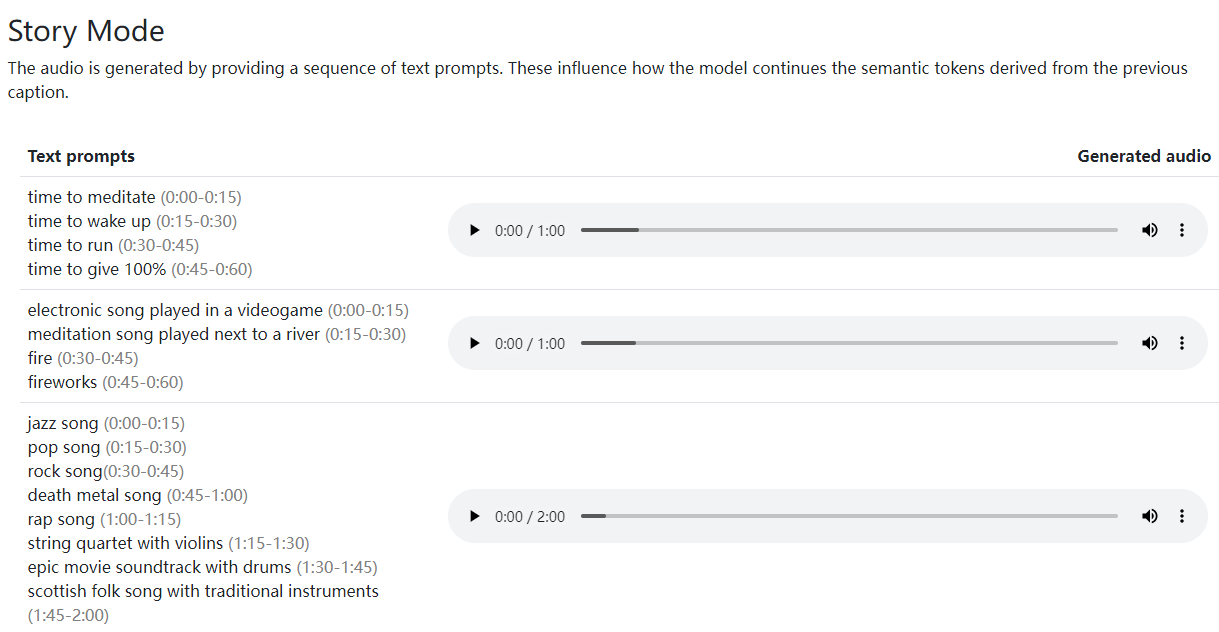
Task: Seek within the second audio player's progress bar
Action: 849,343
